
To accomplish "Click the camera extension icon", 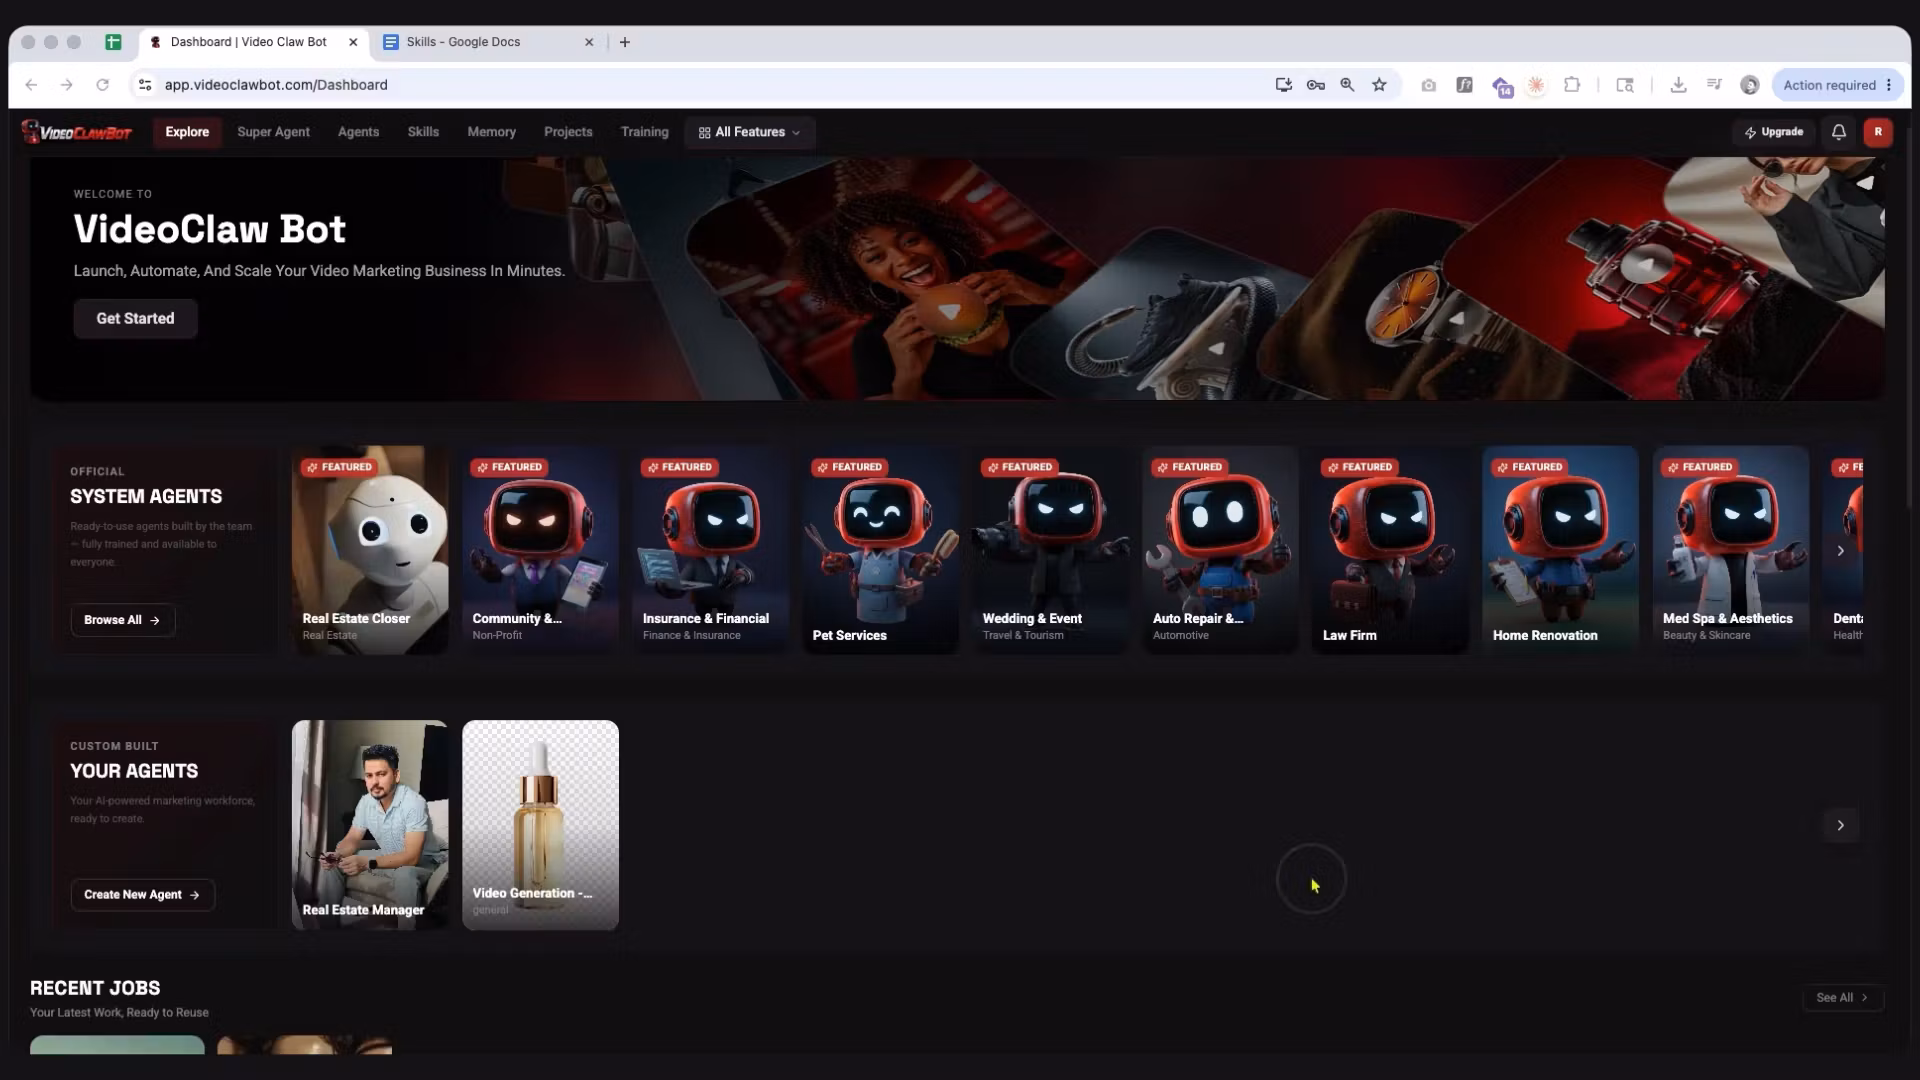I will (1428, 85).
